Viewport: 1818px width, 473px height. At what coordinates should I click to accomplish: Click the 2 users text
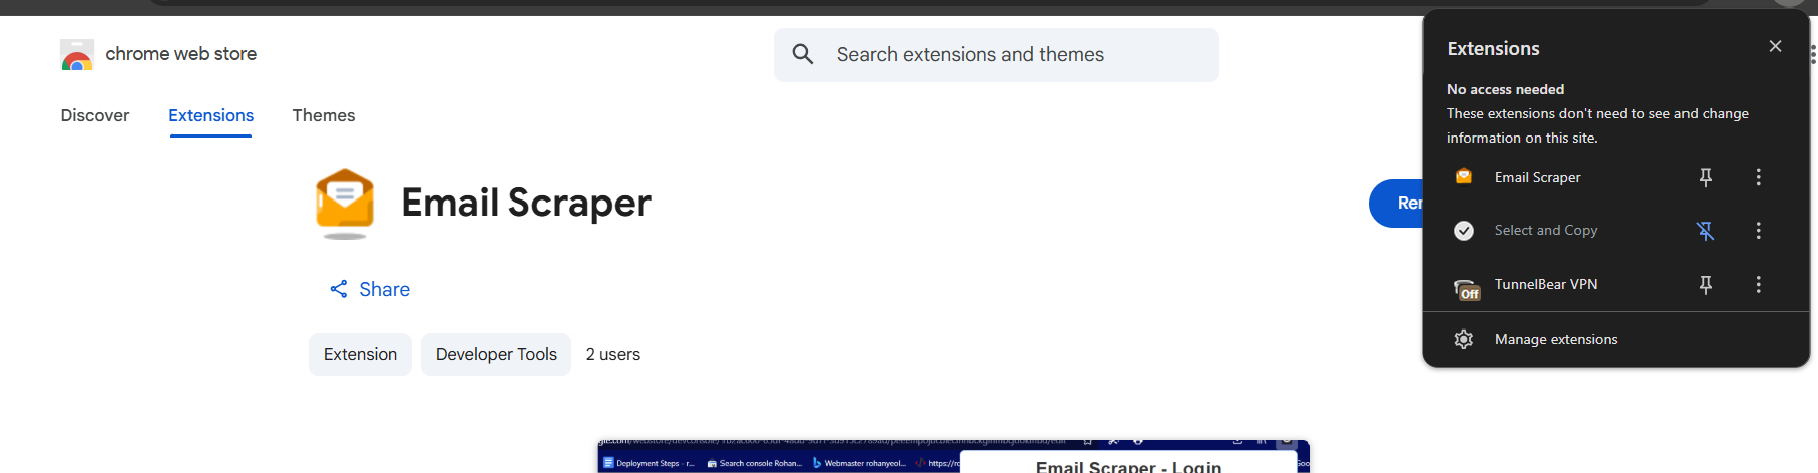[613, 354]
